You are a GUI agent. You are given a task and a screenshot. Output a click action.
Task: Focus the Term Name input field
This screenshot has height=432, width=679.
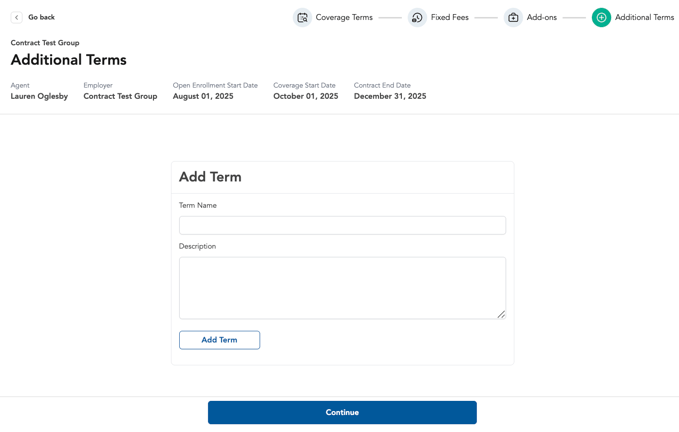[x=342, y=226]
